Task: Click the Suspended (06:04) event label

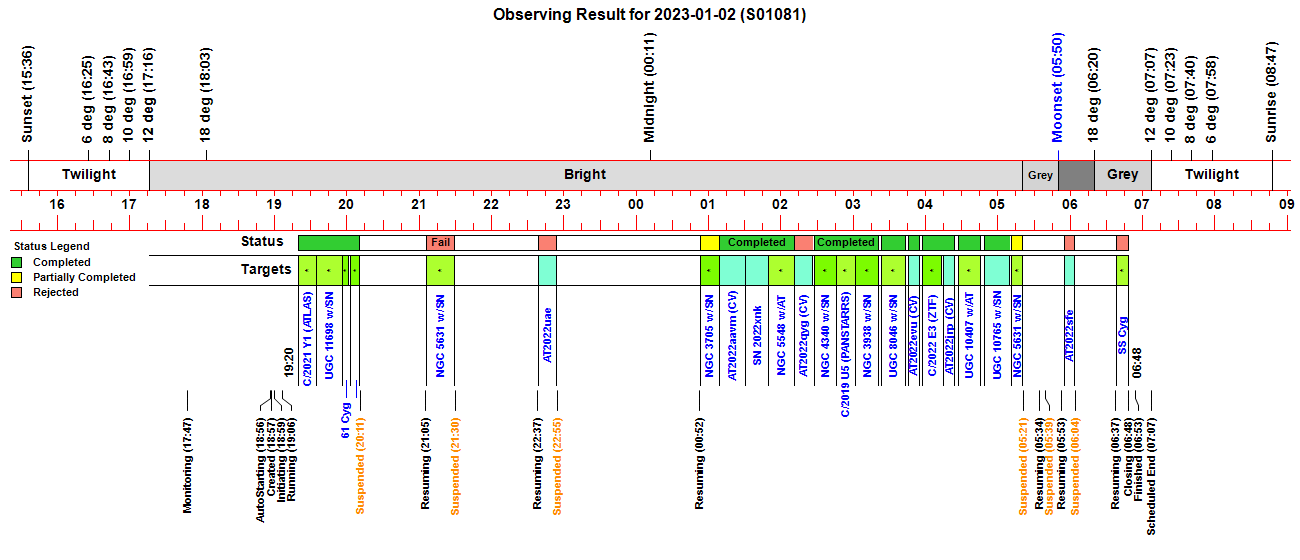Action: pyautogui.click(x=1076, y=465)
